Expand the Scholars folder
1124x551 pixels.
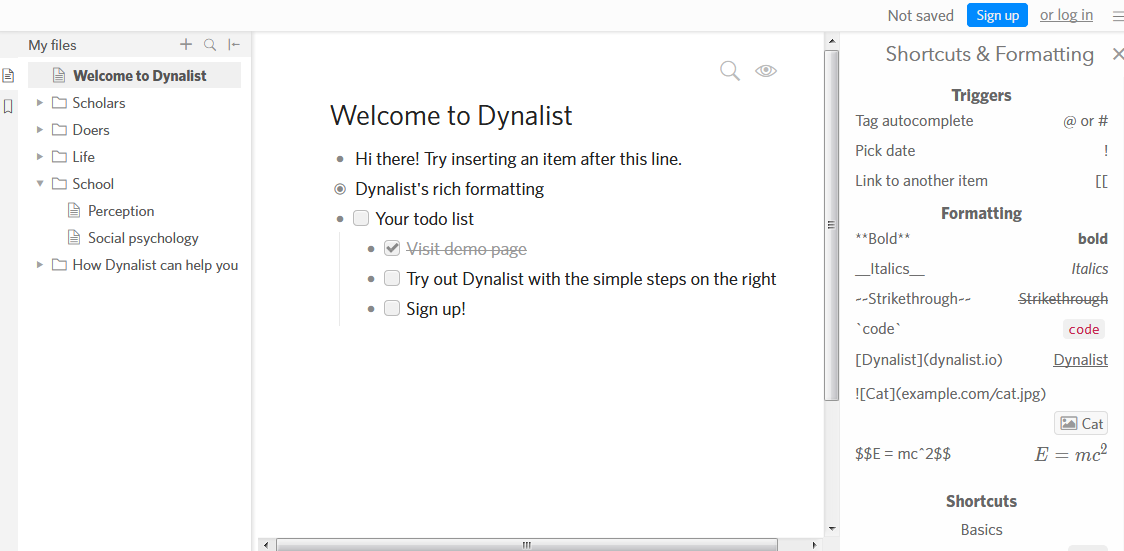(40, 102)
